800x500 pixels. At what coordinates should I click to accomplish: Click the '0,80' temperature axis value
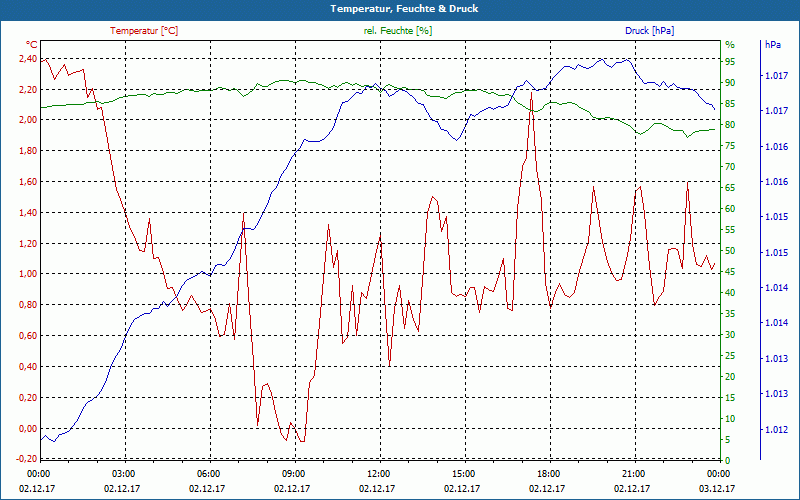coord(28,305)
